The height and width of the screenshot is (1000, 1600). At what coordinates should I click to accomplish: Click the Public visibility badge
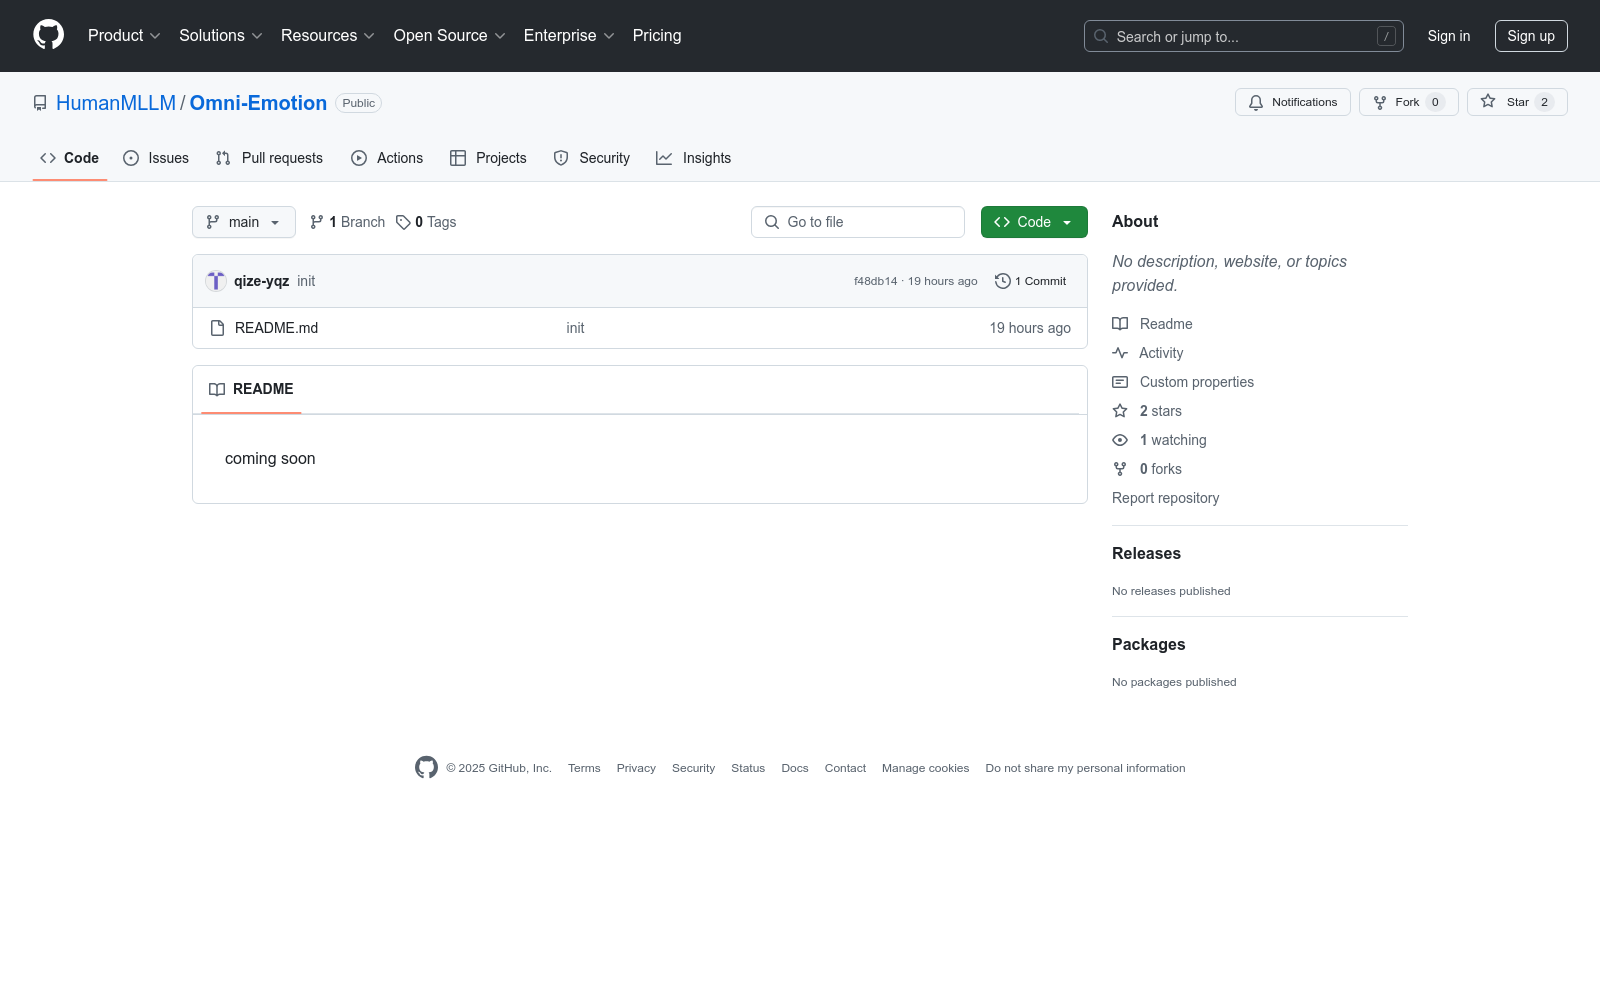click(358, 103)
